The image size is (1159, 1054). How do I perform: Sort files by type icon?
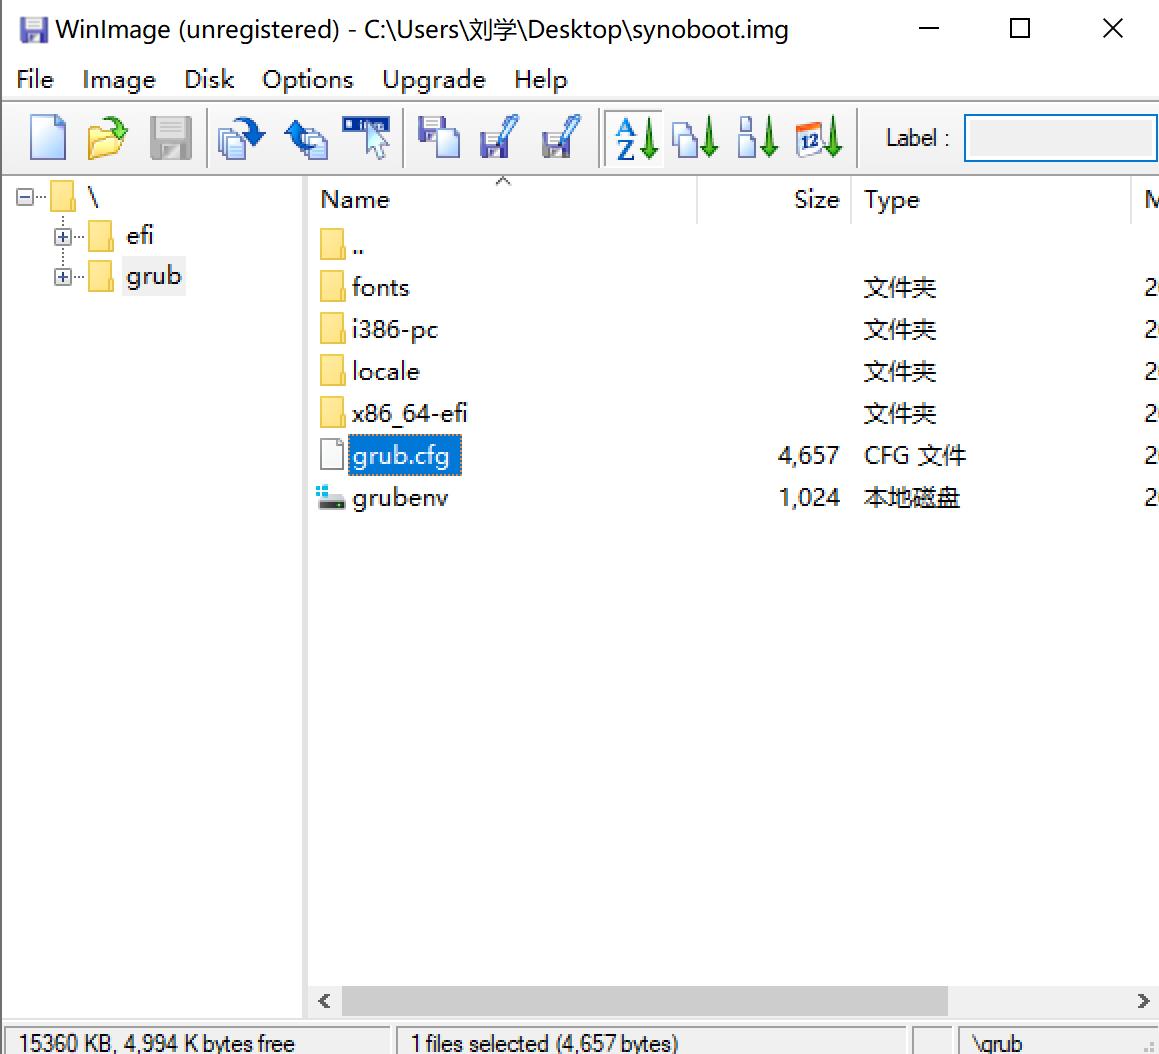695,137
